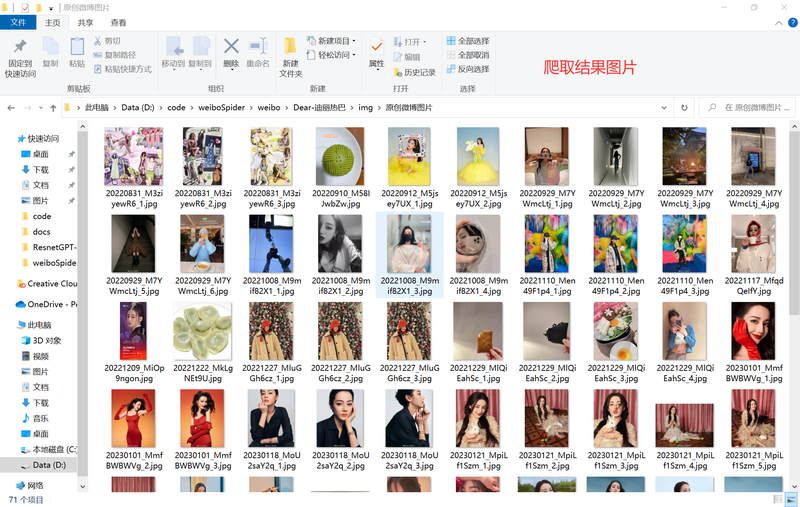800x507 pixels.
Task: Select 网络 Network in navigation pane
Action: click(30, 486)
